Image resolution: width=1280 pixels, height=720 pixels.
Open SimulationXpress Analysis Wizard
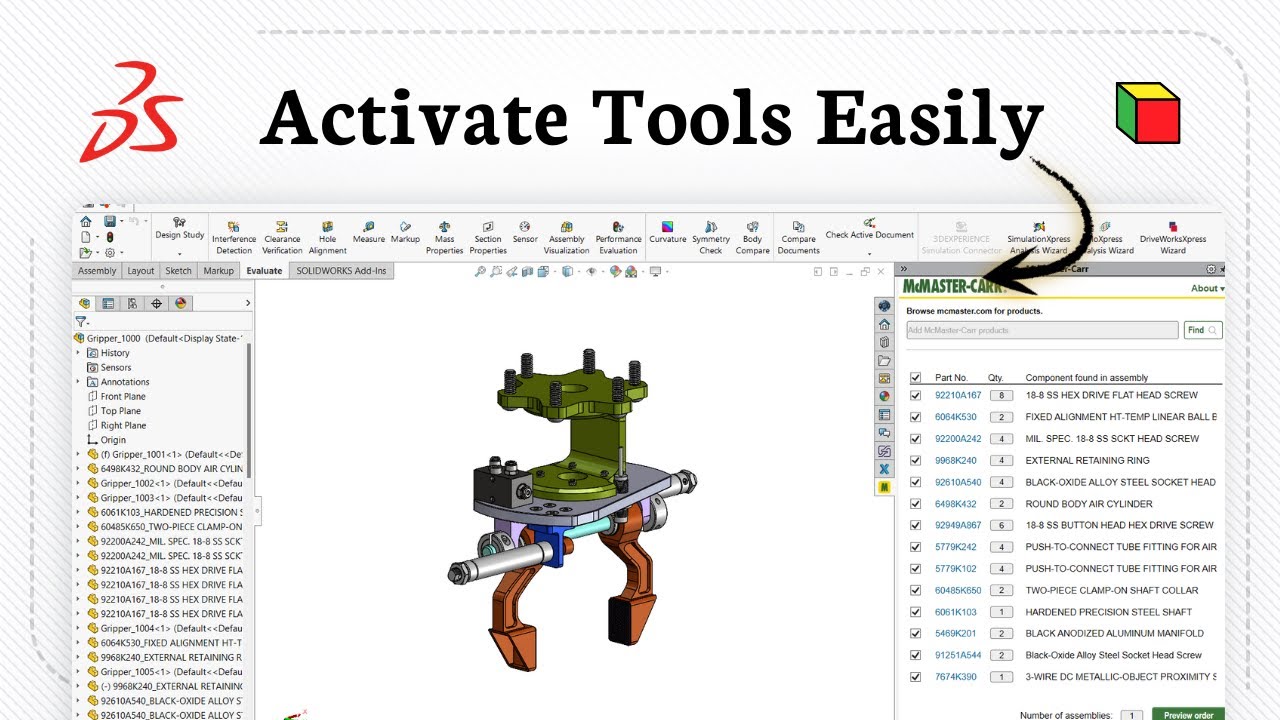point(1038,238)
